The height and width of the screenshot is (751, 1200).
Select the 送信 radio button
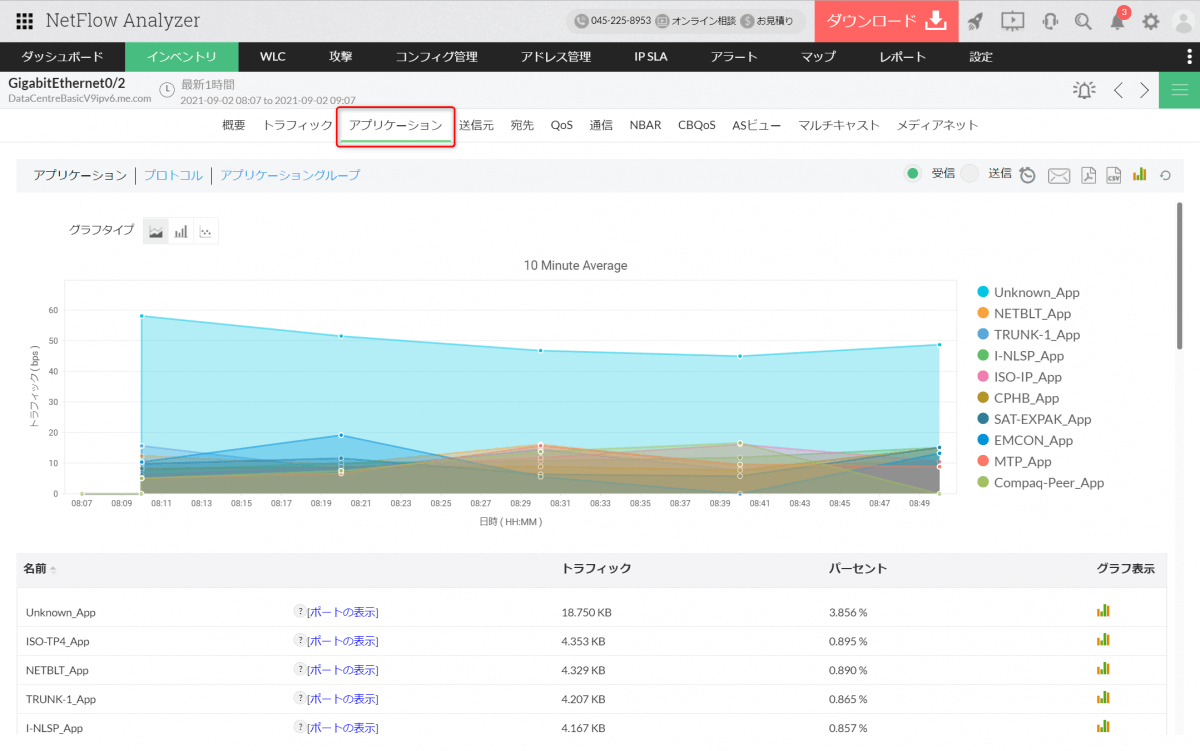(x=969, y=174)
